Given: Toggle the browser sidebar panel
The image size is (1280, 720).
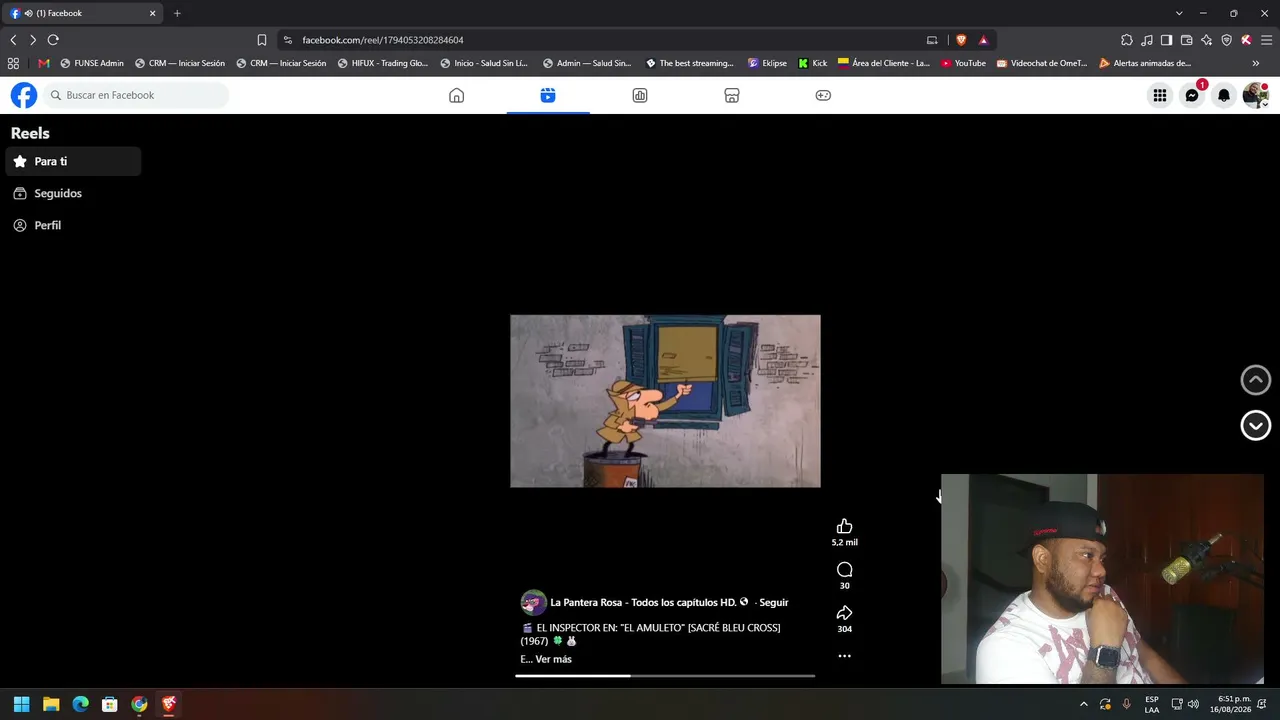Looking at the screenshot, I should tap(1166, 40).
